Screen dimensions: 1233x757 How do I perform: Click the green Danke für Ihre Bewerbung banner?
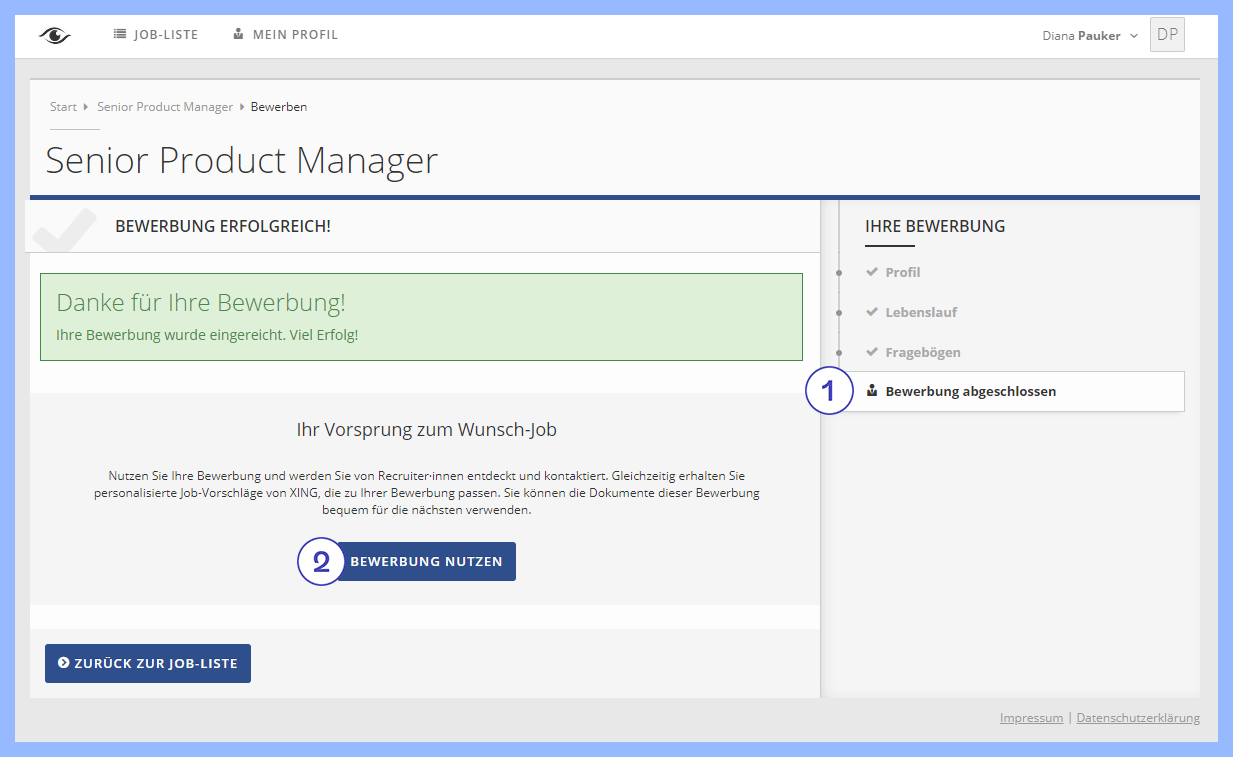point(421,317)
